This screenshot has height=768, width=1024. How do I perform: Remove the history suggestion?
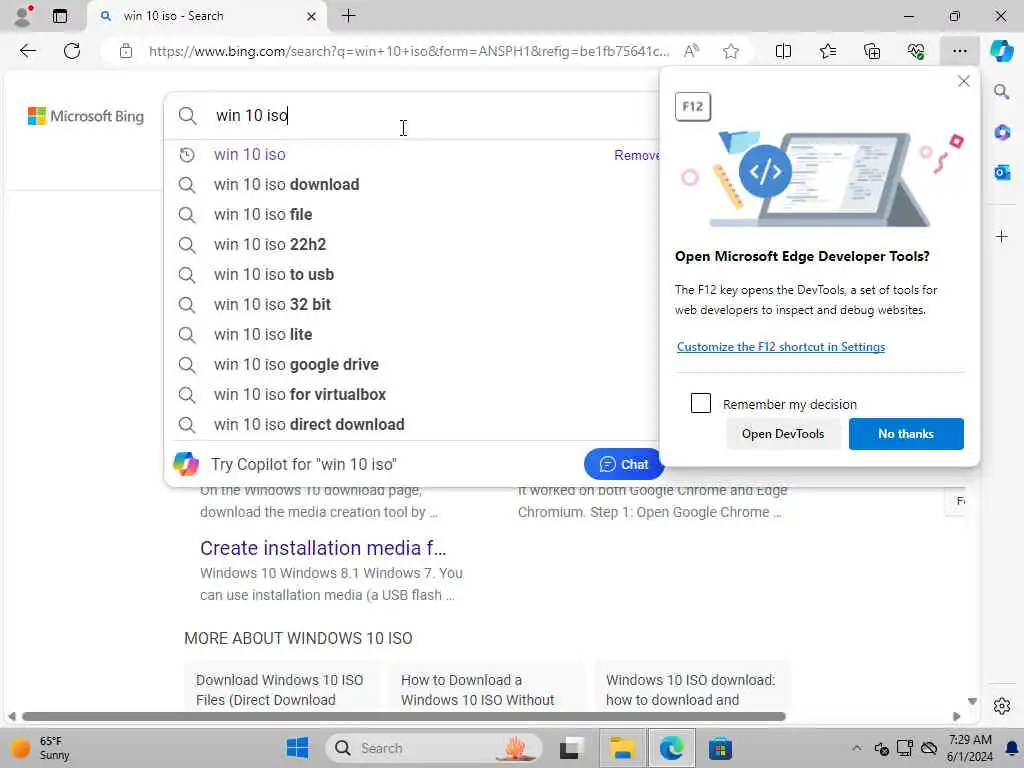(636, 155)
